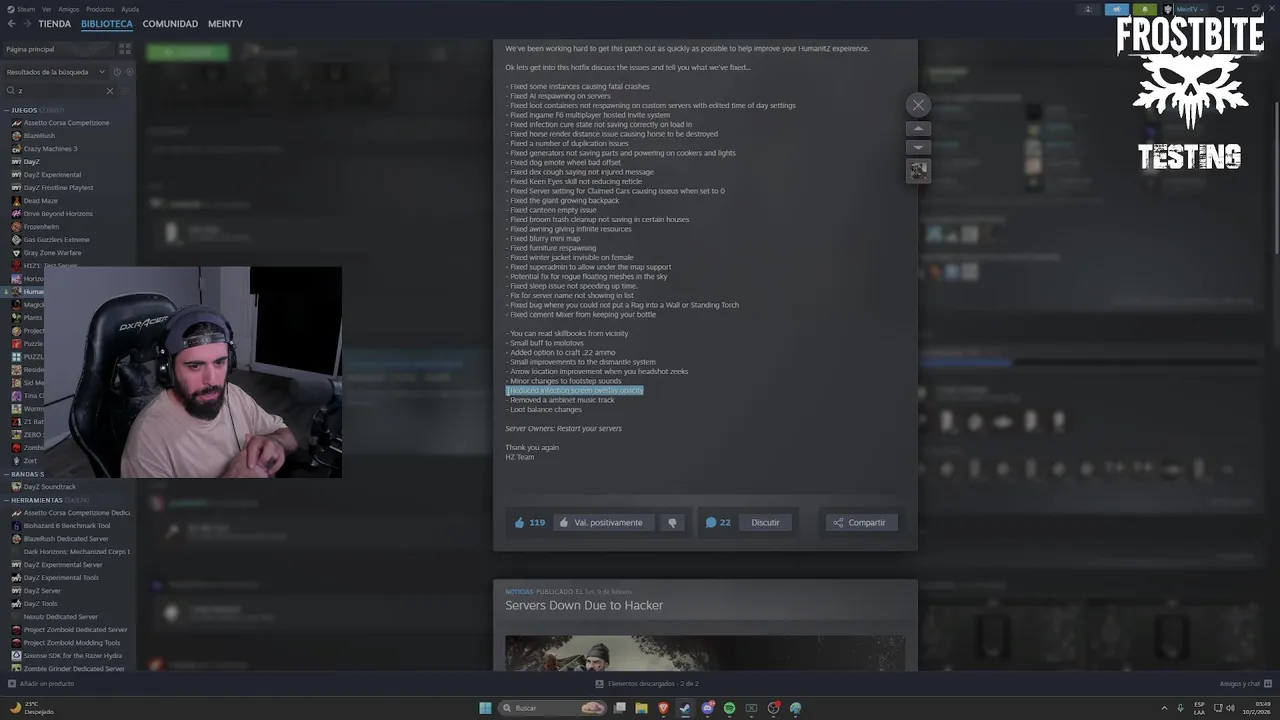This screenshot has width=1280, height=720.
Task: Open the Productos menu
Action: coord(100,9)
